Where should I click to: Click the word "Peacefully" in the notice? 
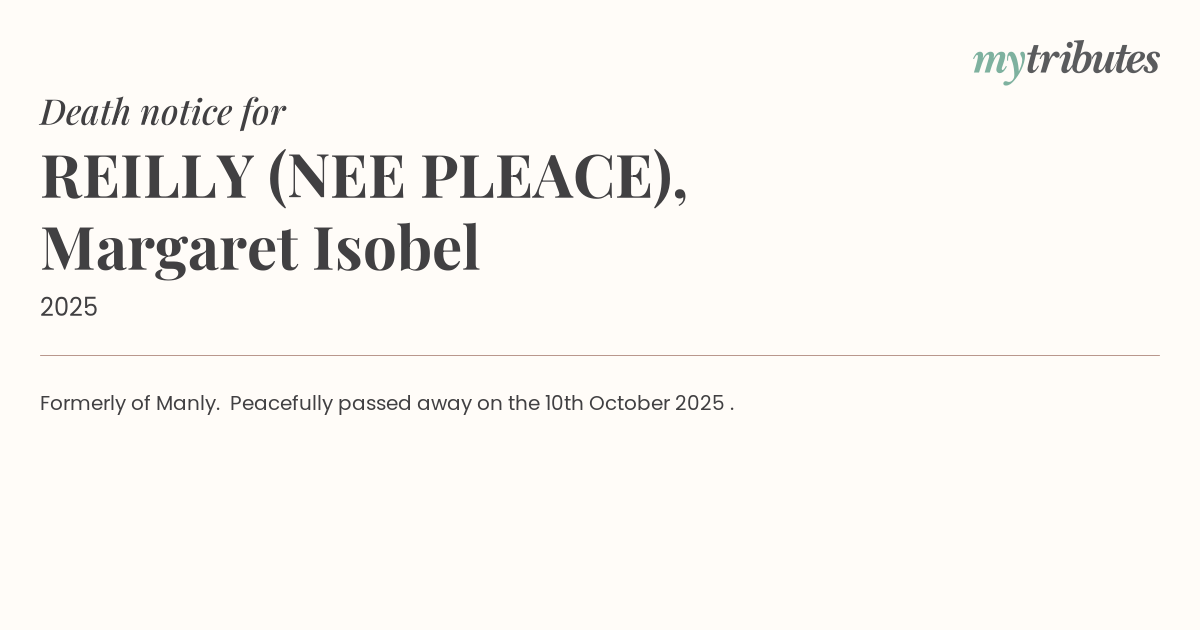(281, 403)
